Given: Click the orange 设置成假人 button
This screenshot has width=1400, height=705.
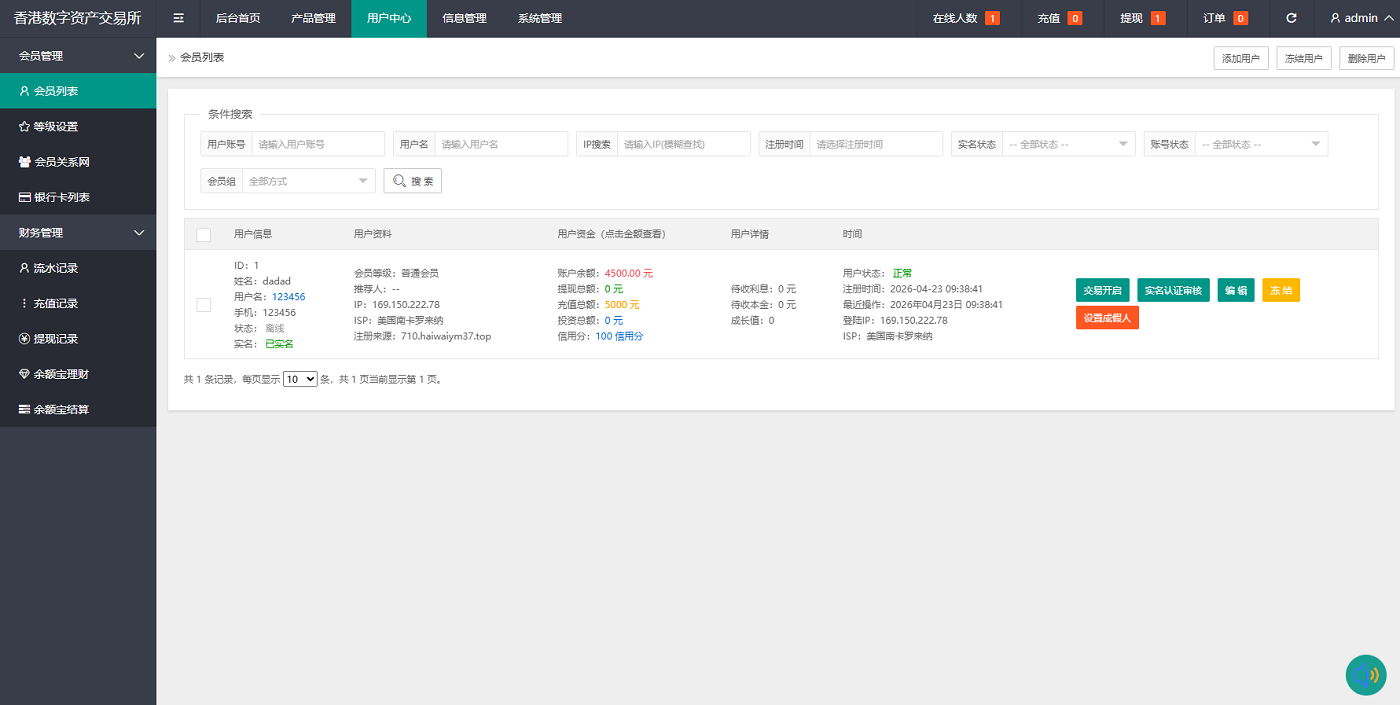Looking at the screenshot, I should tap(1107, 318).
